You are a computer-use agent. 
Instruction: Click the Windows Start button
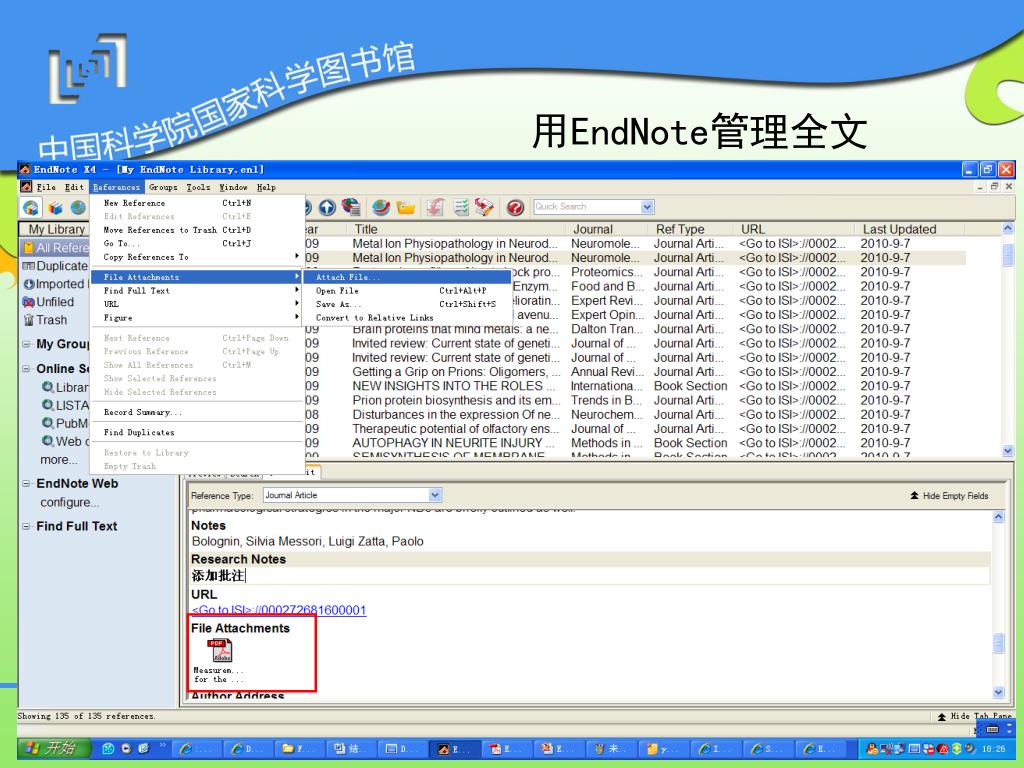[52, 748]
